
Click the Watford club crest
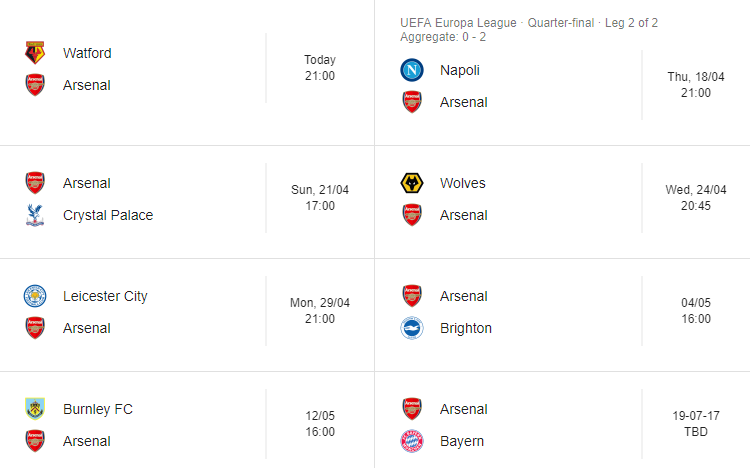(x=35, y=53)
